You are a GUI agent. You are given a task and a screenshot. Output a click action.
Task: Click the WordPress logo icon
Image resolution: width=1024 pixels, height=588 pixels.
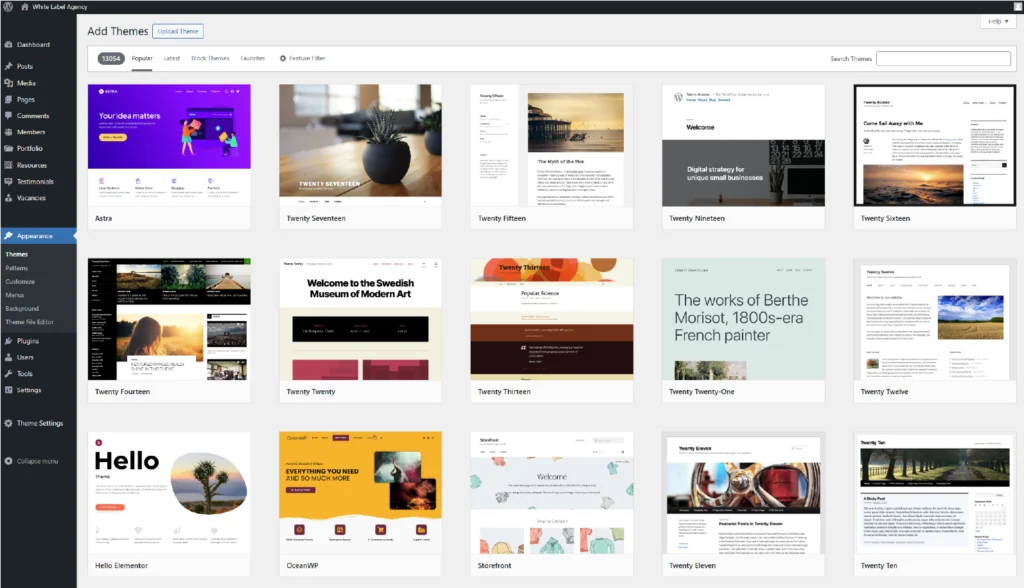pyautogui.click(x=8, y=7)
